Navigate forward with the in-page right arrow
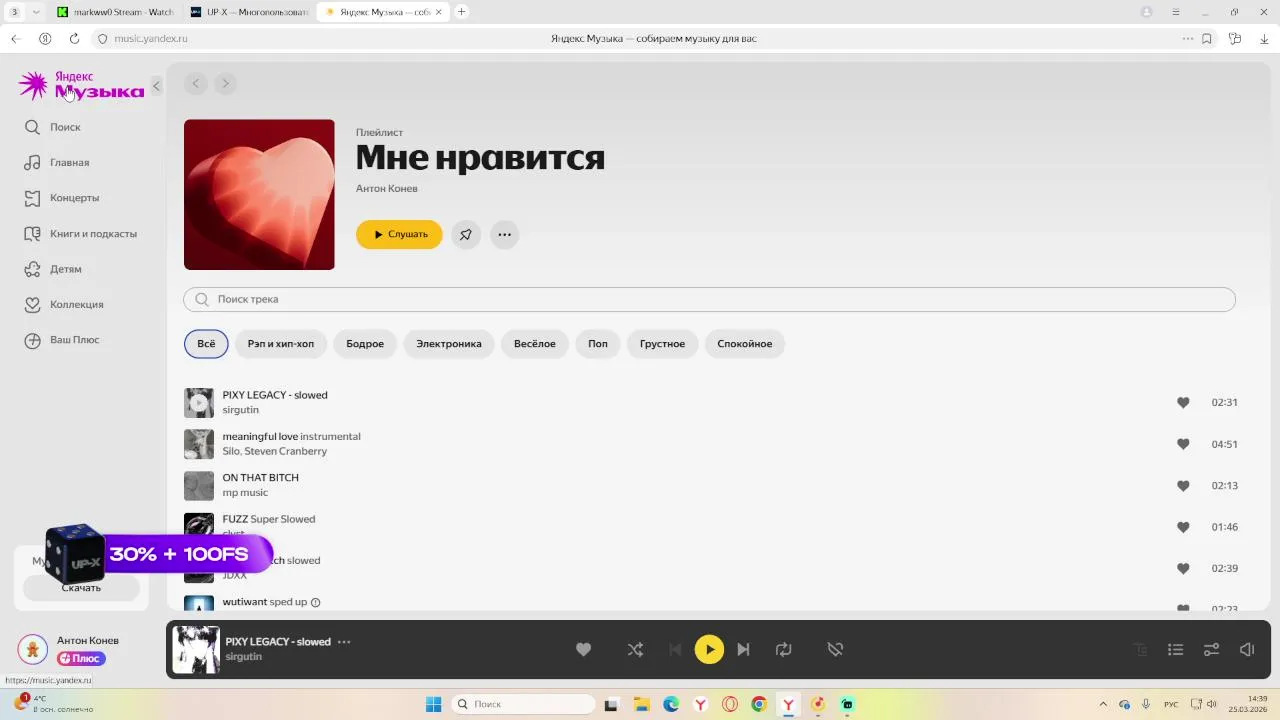 [x=225, y=83]
